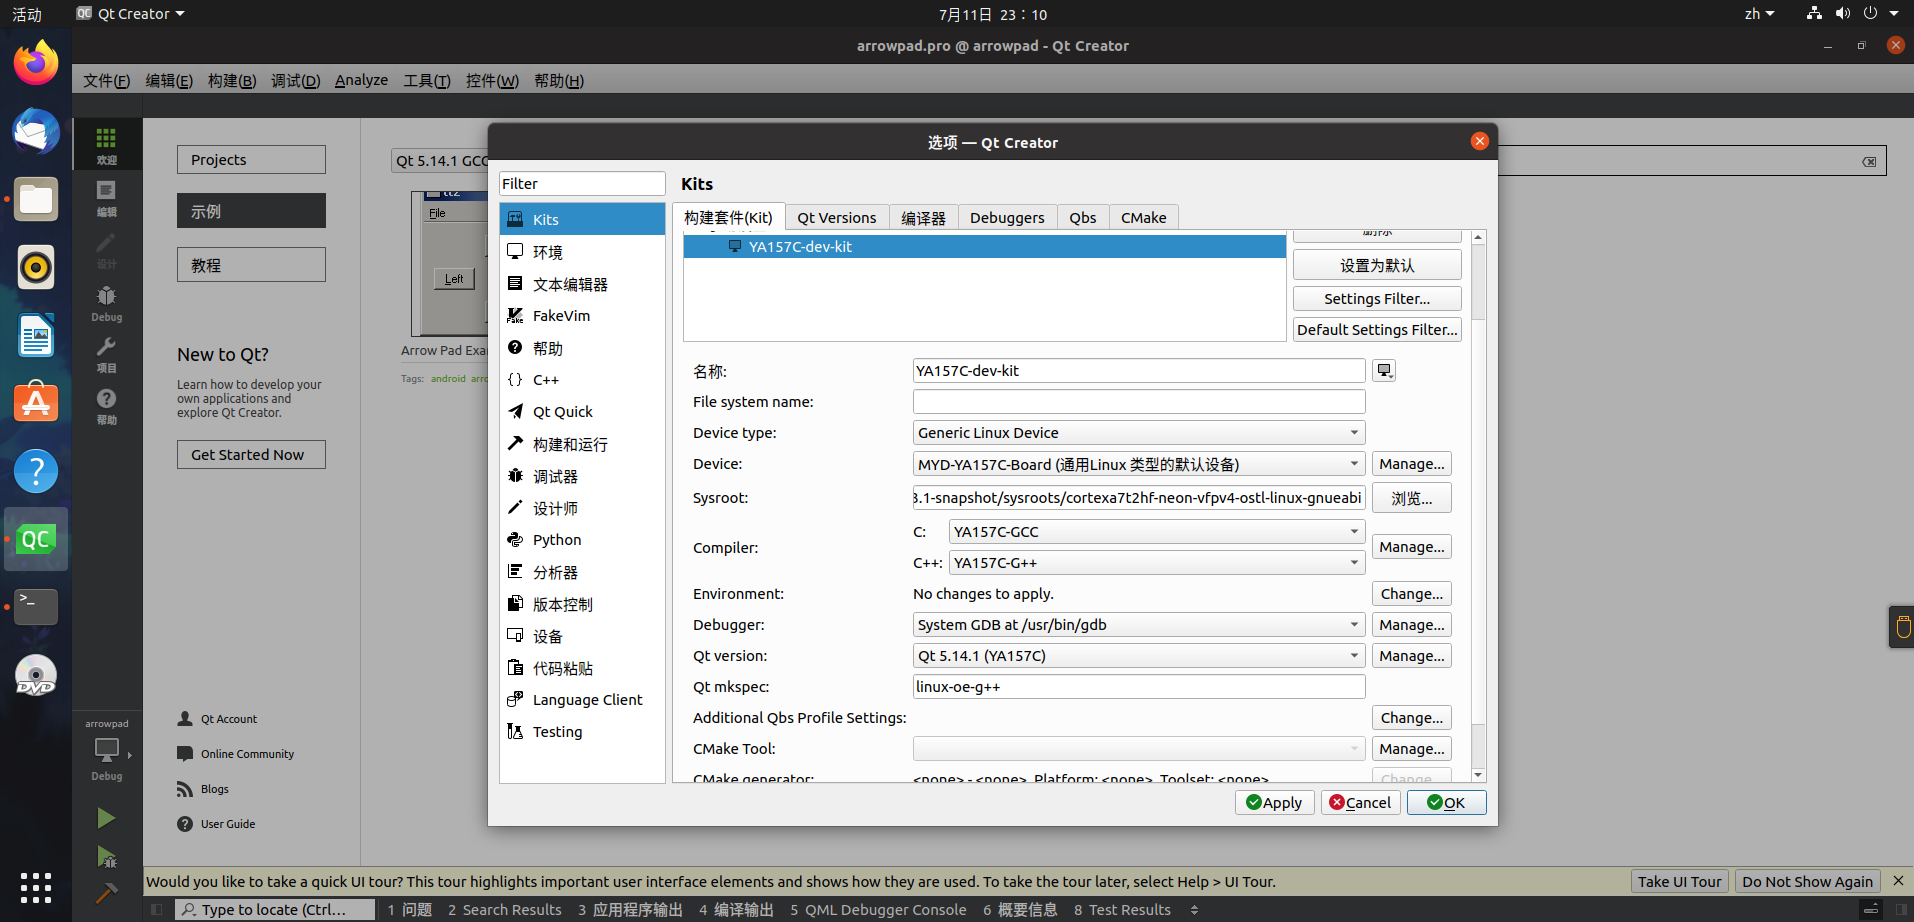Click Settings Filter... button

point(1377,299)
